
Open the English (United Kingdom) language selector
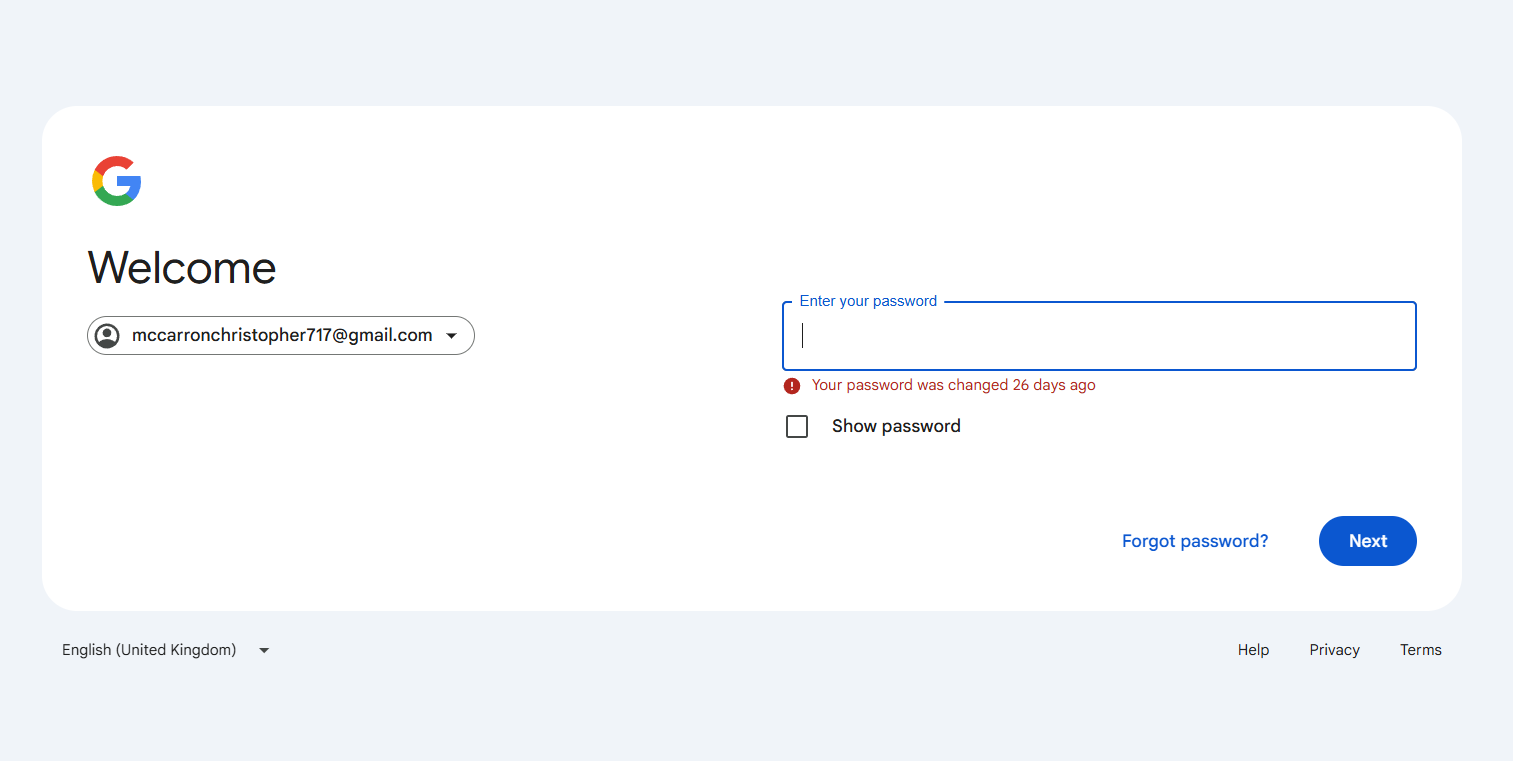[149, 650]
